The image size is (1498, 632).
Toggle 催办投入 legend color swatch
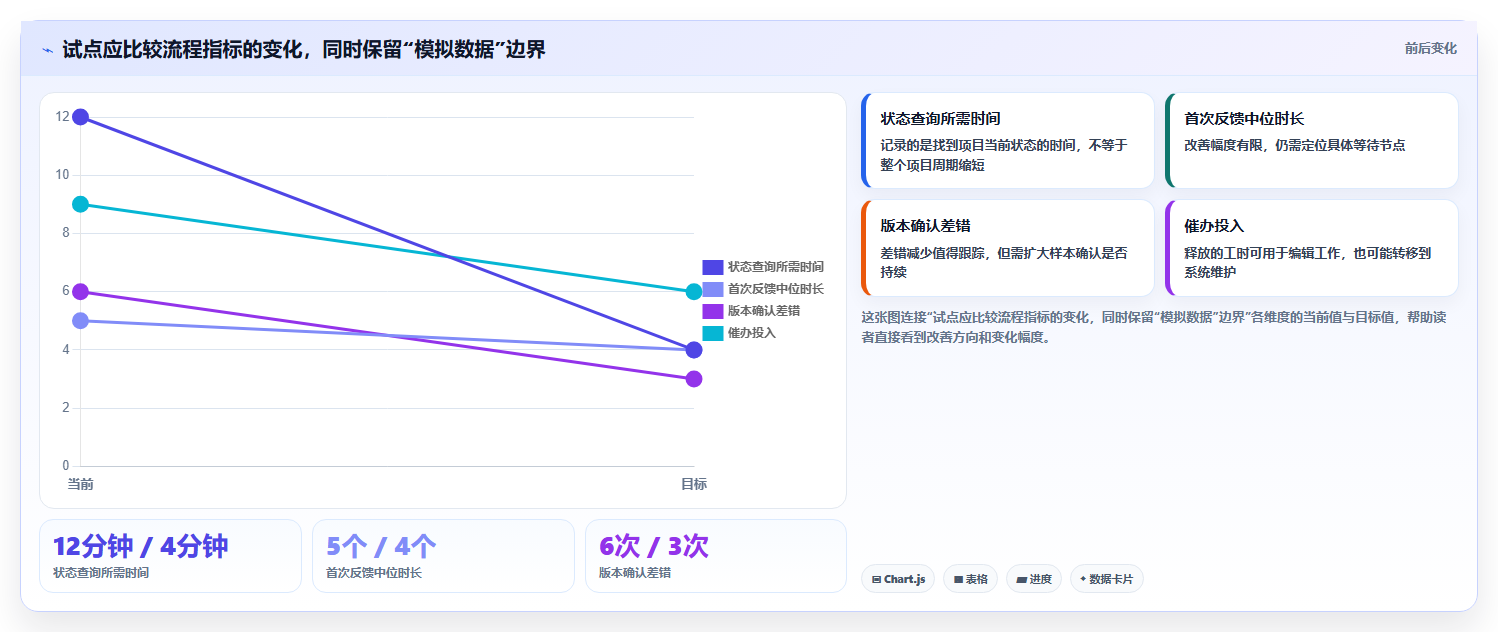[x=712, y=333]
